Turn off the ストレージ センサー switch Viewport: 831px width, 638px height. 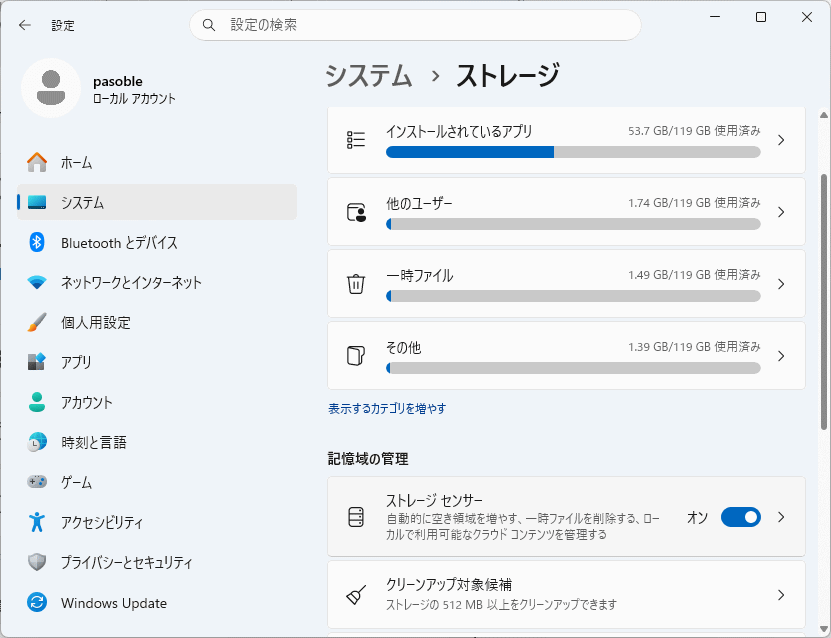tap(740, 517)
